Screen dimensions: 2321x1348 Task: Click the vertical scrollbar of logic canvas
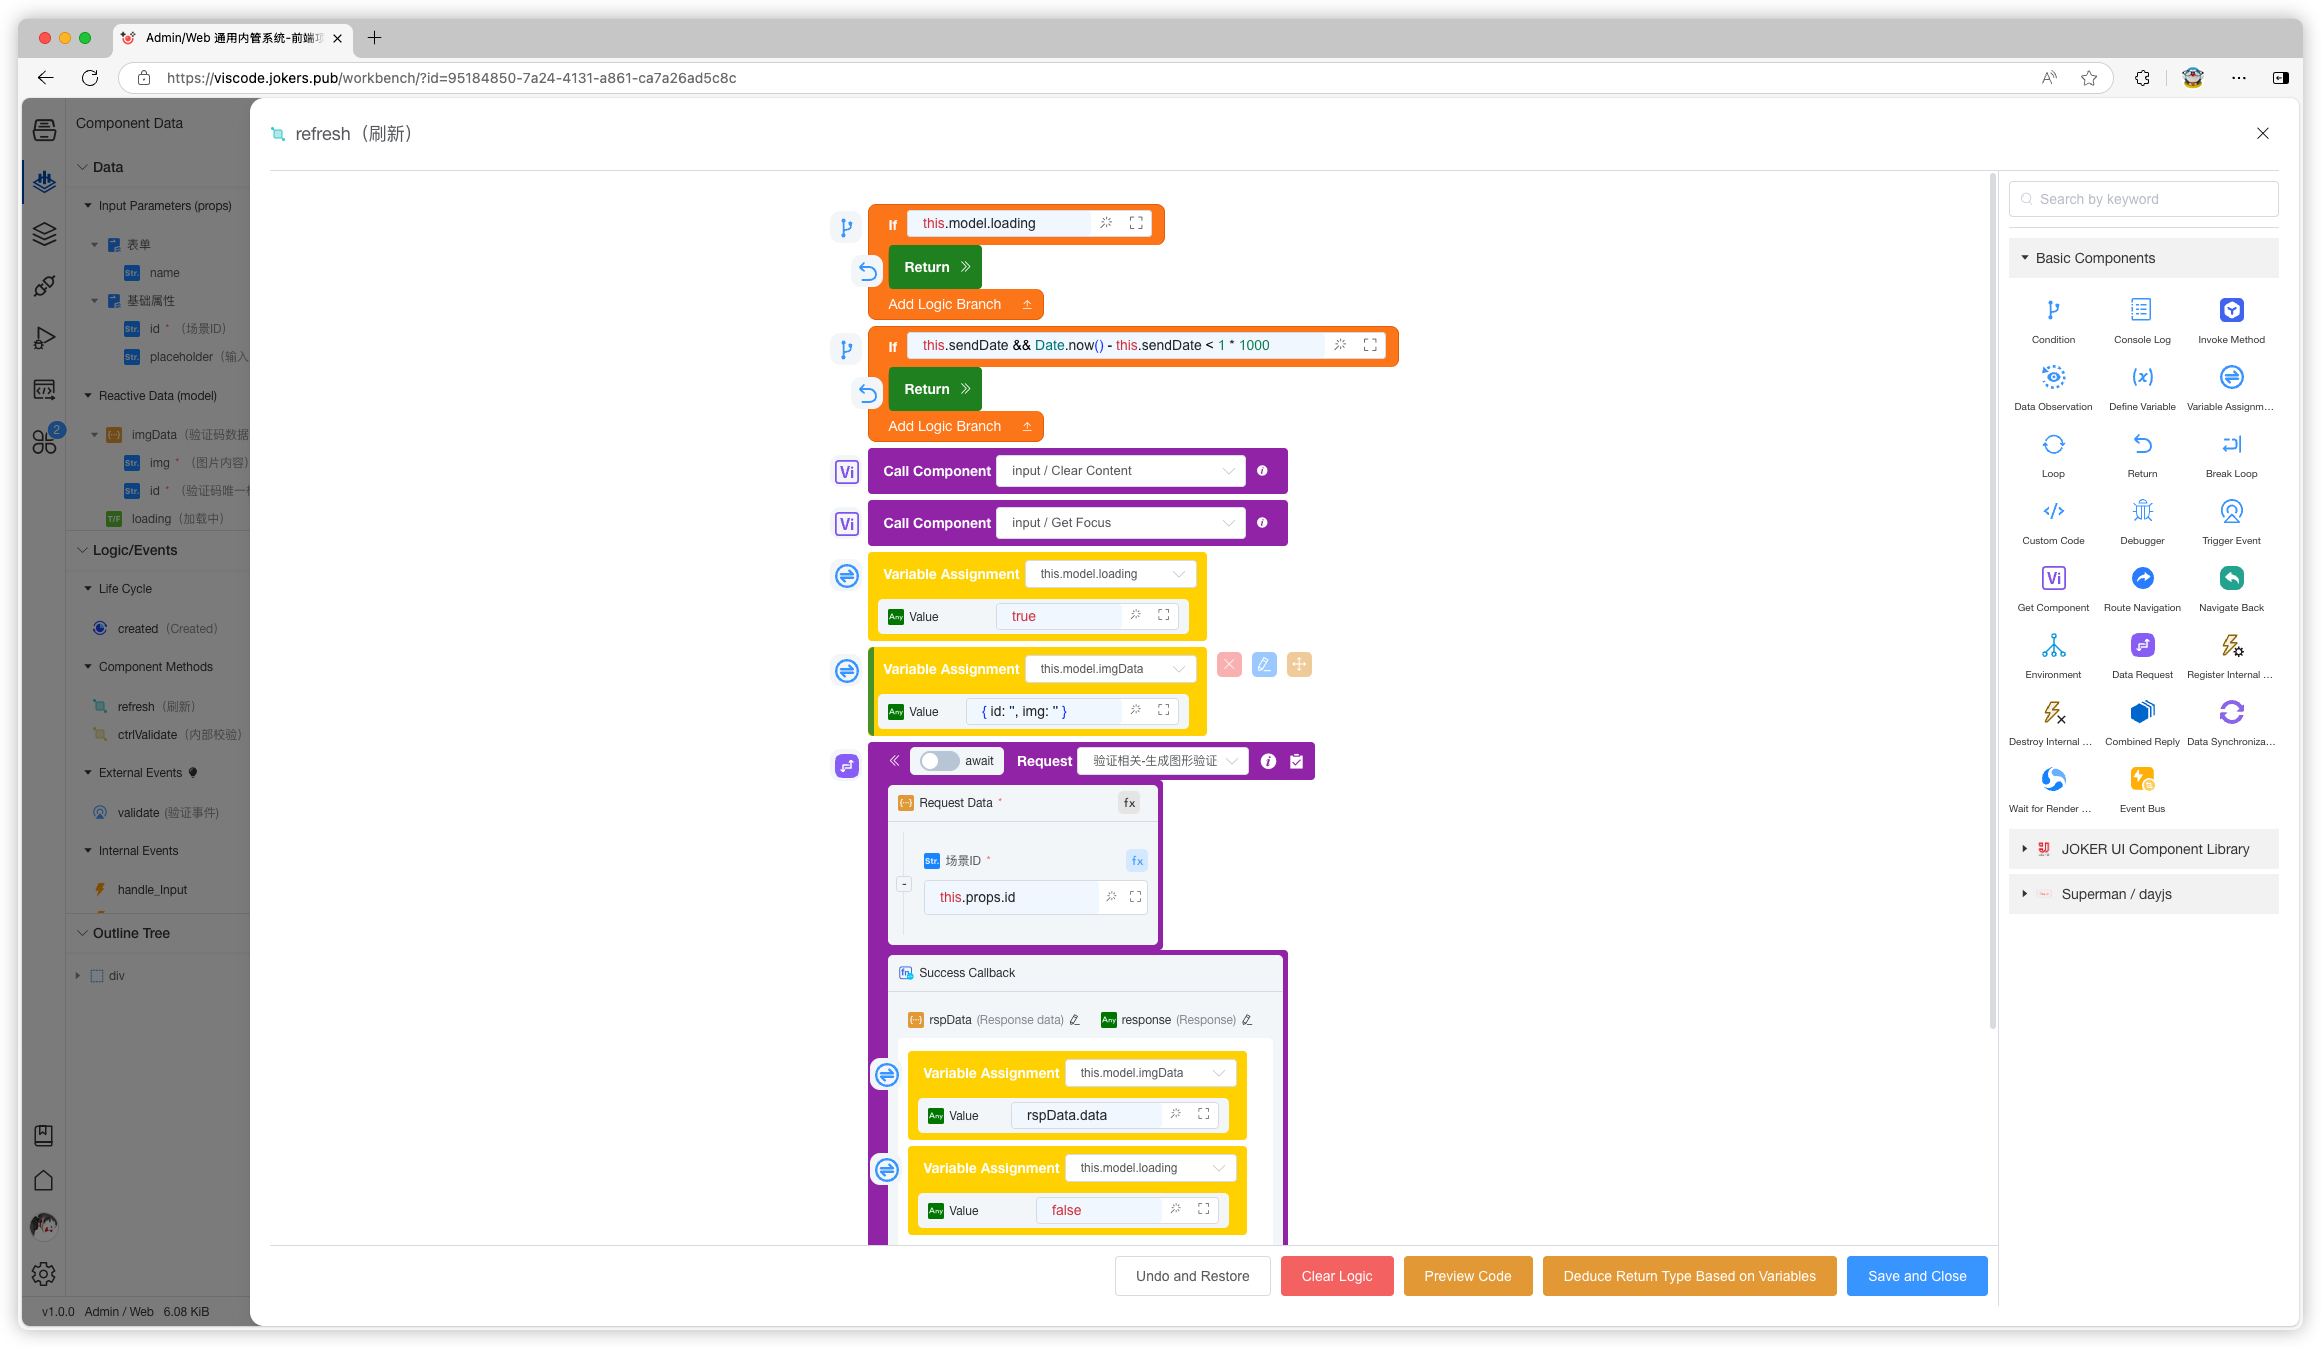tap(1992, 600)
